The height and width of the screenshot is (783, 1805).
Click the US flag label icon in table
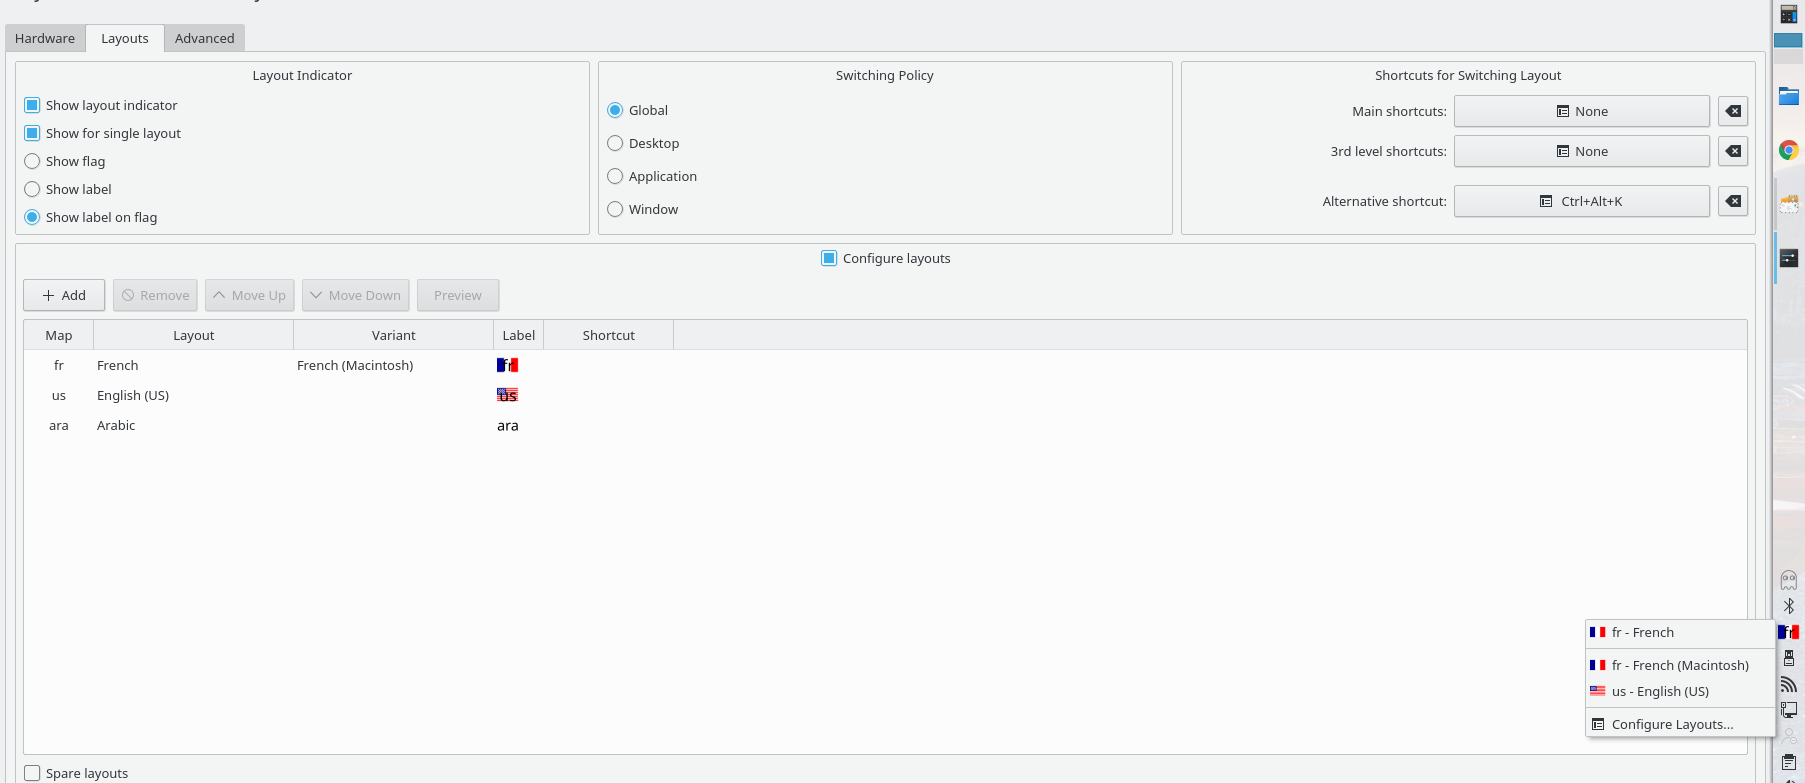(x=507, y=395)
